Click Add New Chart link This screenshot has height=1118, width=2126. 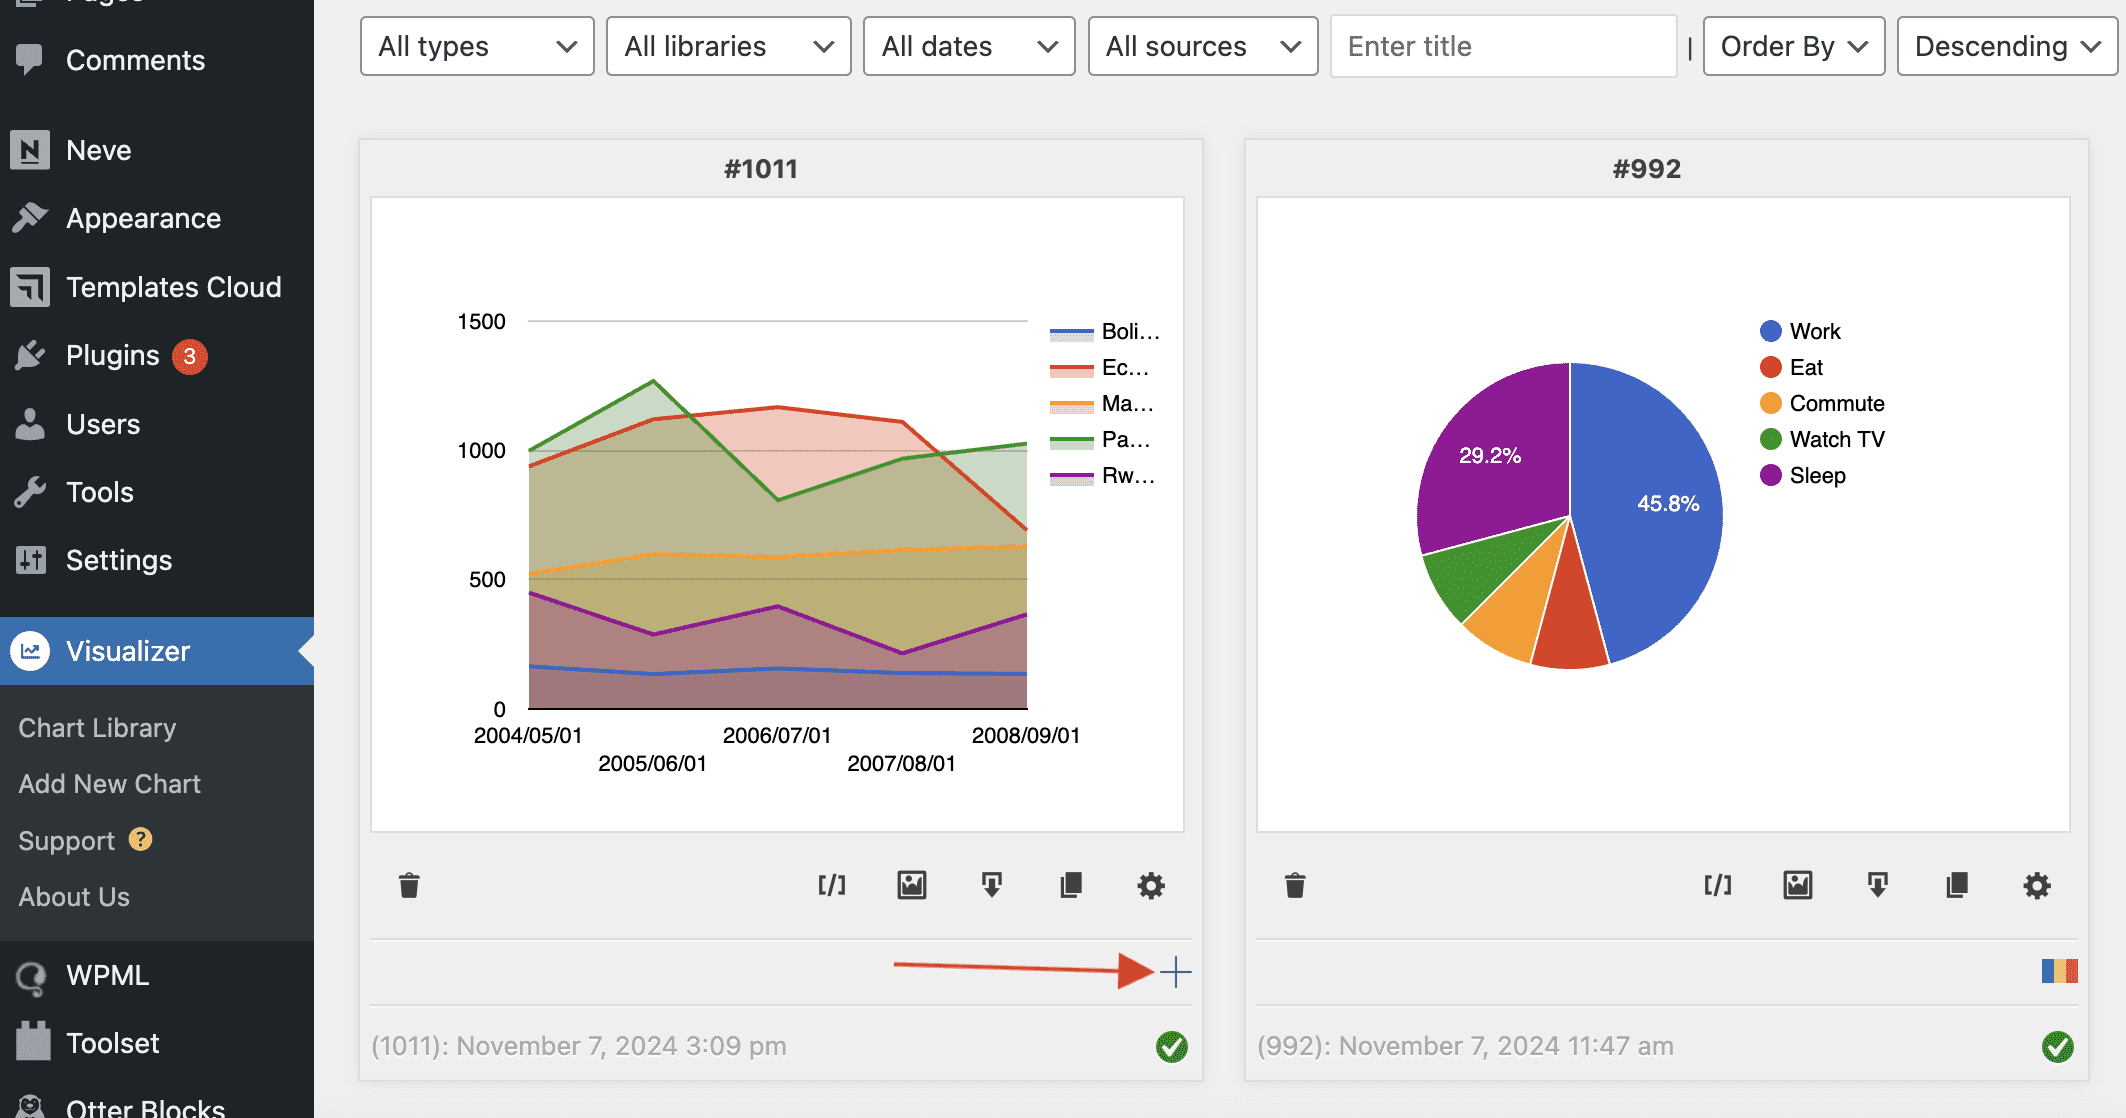point(110,784)
